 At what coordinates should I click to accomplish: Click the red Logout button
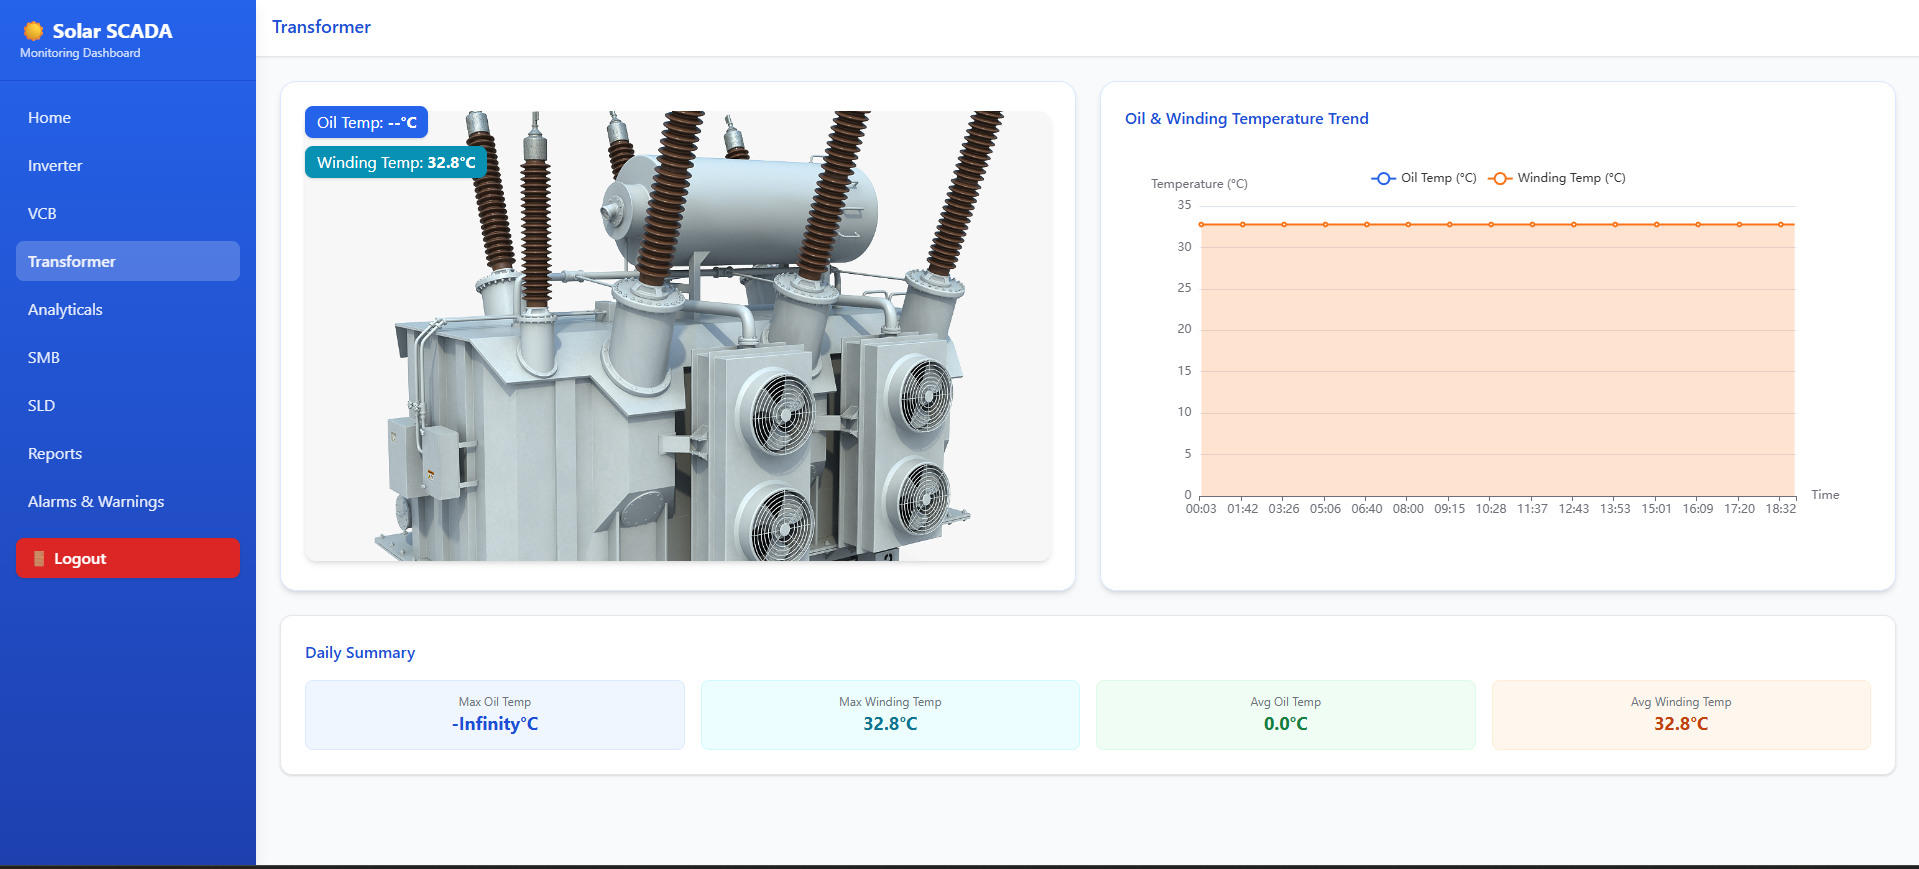click(127, 558)
